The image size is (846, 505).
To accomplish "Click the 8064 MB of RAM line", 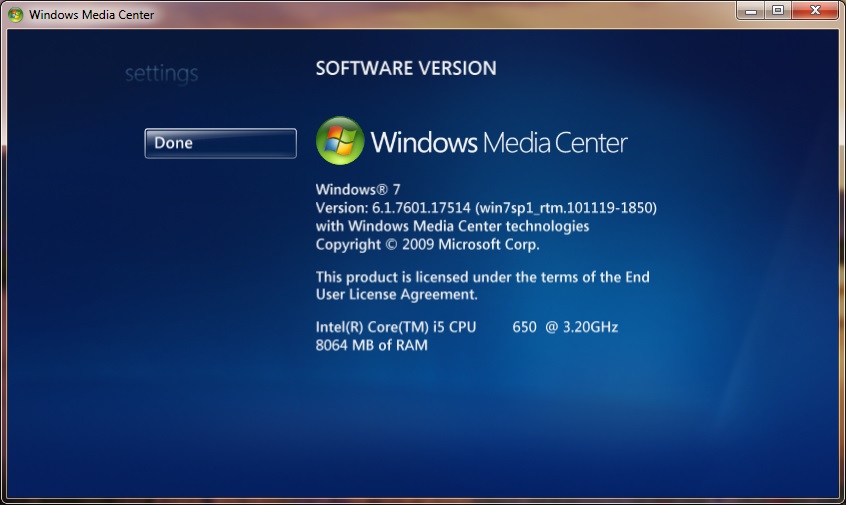I will coord(371,345).
